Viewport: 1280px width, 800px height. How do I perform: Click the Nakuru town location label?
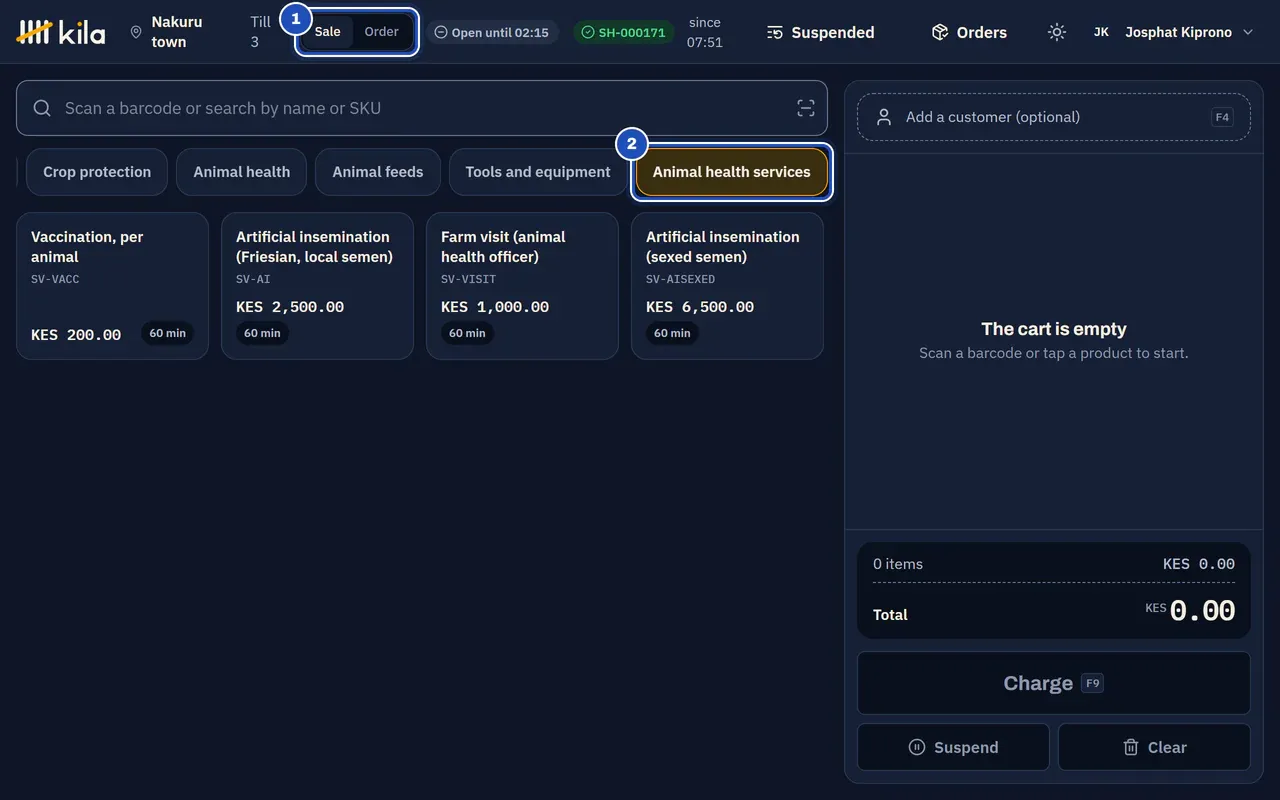[177, 32]
